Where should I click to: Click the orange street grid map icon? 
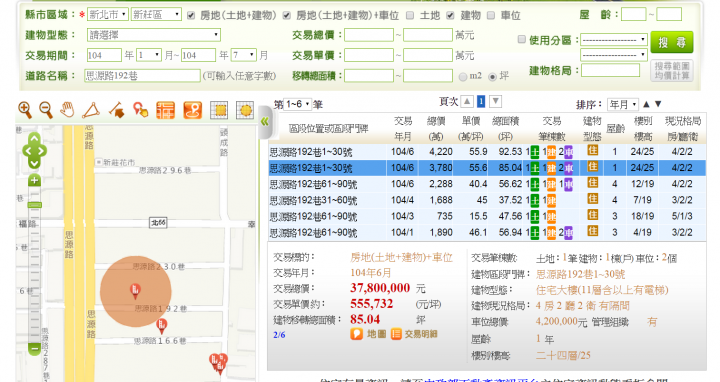click(x=165, y=110)
